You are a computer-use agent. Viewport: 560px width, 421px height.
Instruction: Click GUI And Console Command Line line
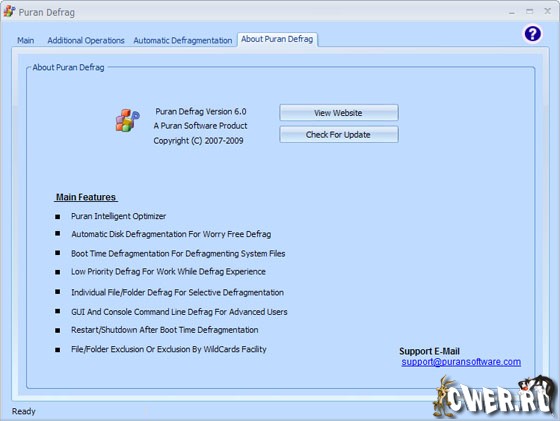(x=179, y=312)
